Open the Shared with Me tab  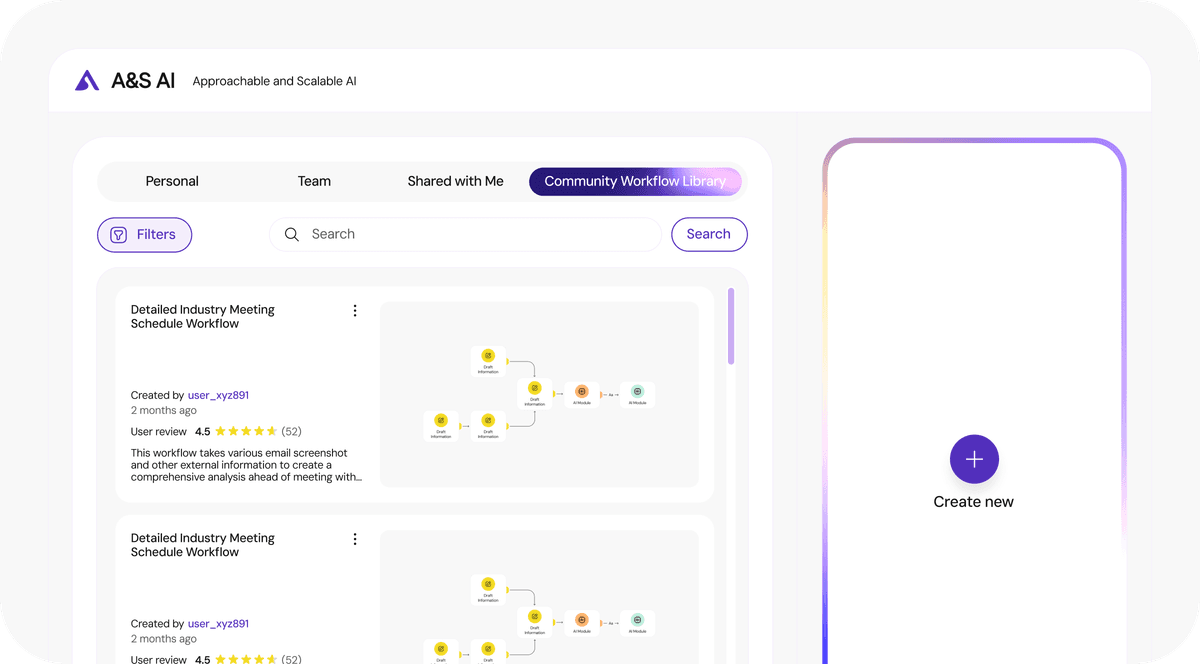455,181
